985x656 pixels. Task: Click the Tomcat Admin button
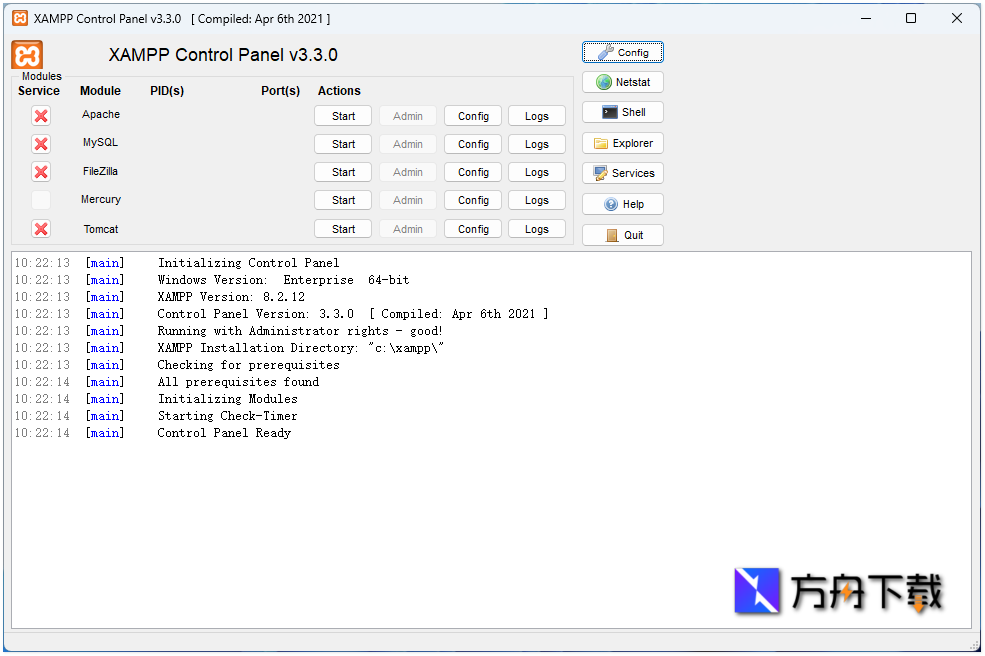pyautogui.click(x=408, y=229)
